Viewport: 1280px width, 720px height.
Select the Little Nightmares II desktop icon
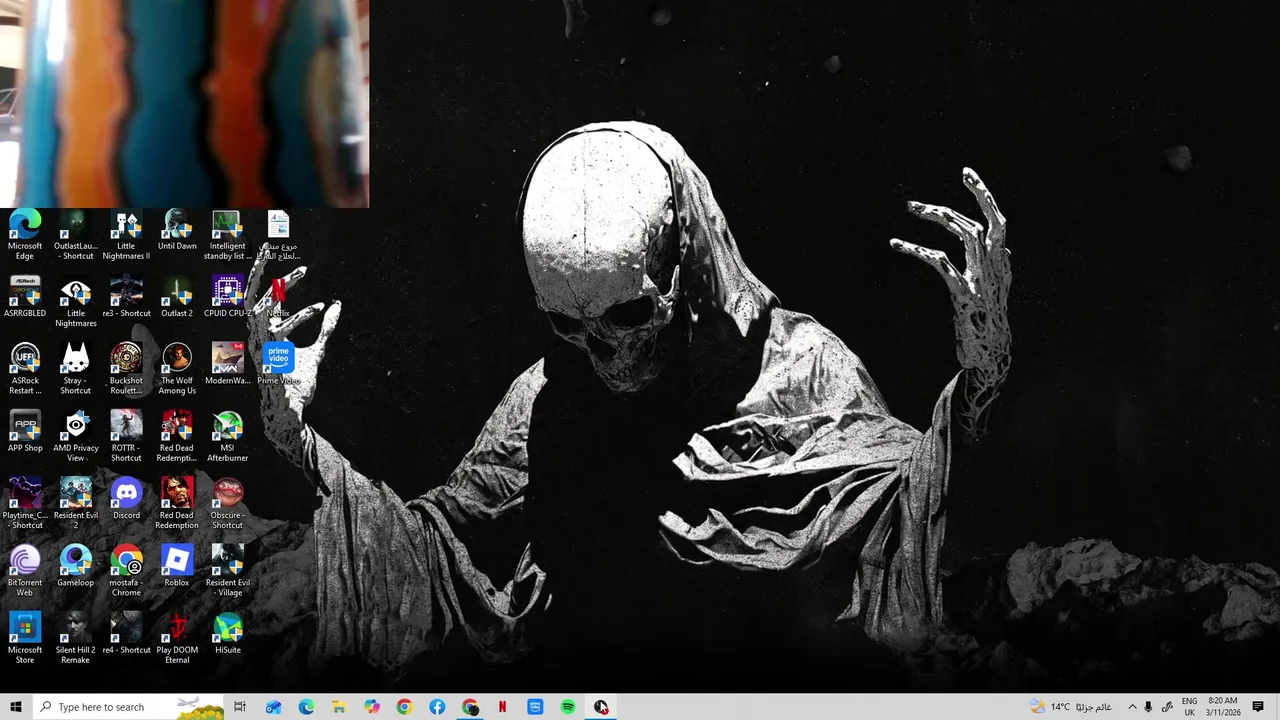pyautogui.click(x=126, y=235)
